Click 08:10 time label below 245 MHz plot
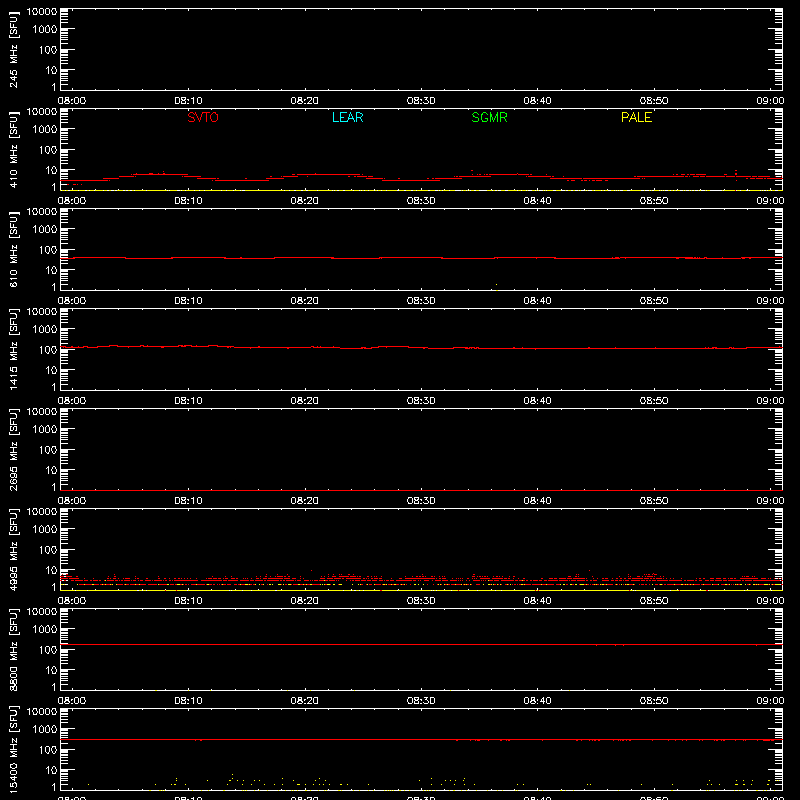Viewport: 800px width, 800px height. (188, 101)
